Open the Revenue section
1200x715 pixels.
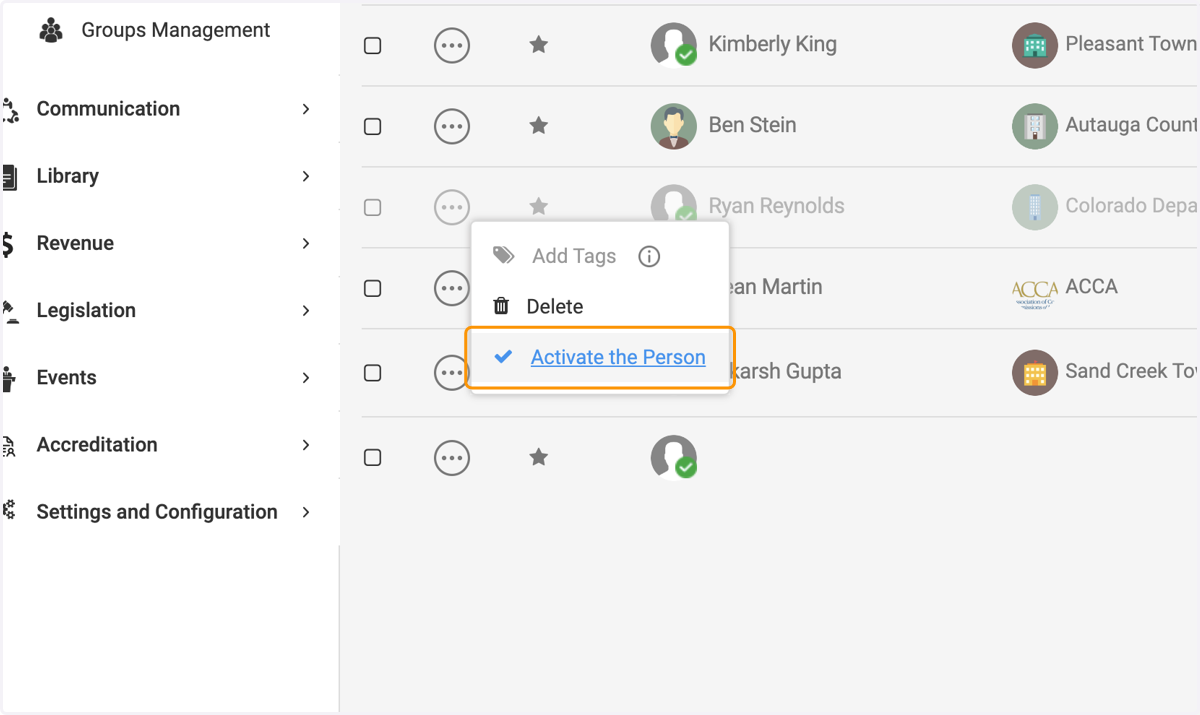pyautogui.click(x=75, y=243)
